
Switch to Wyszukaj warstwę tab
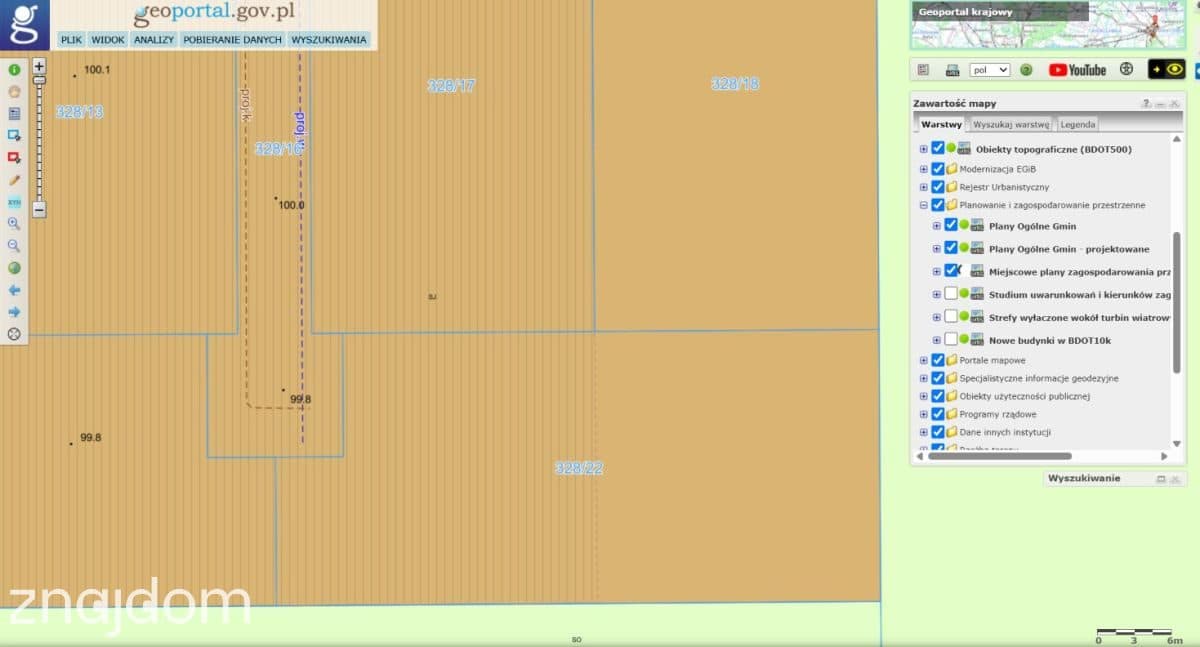[1011, 124]
